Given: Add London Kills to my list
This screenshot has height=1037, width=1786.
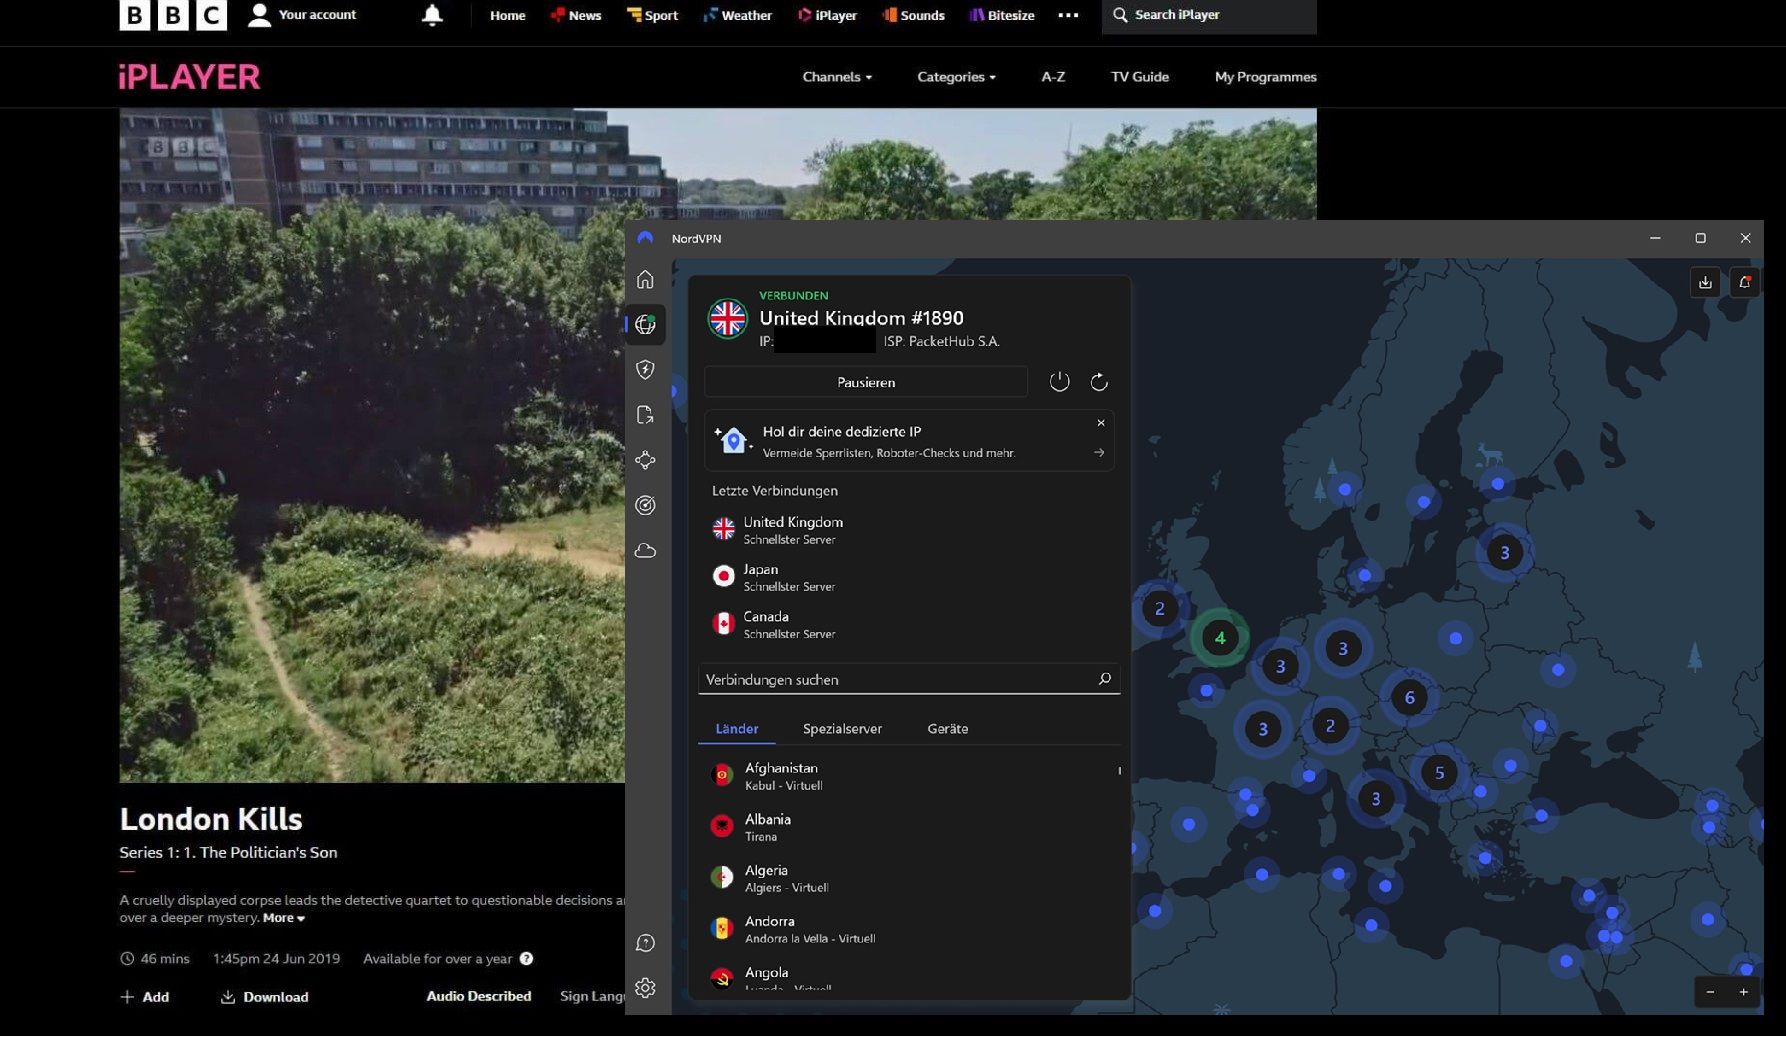Looking at the screenshot, I should tap(145, 997).
